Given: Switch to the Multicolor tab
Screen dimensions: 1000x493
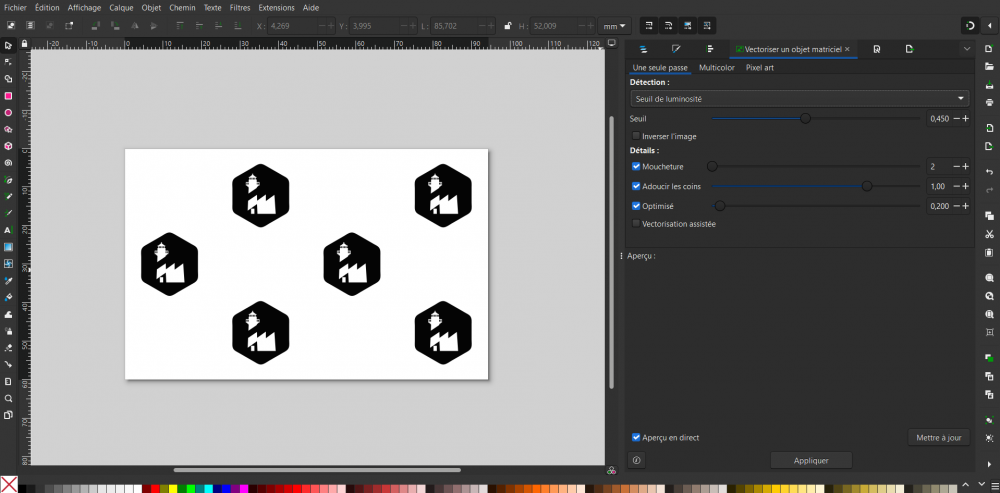Looking at the screenshot, I should (x=716, y=68).
